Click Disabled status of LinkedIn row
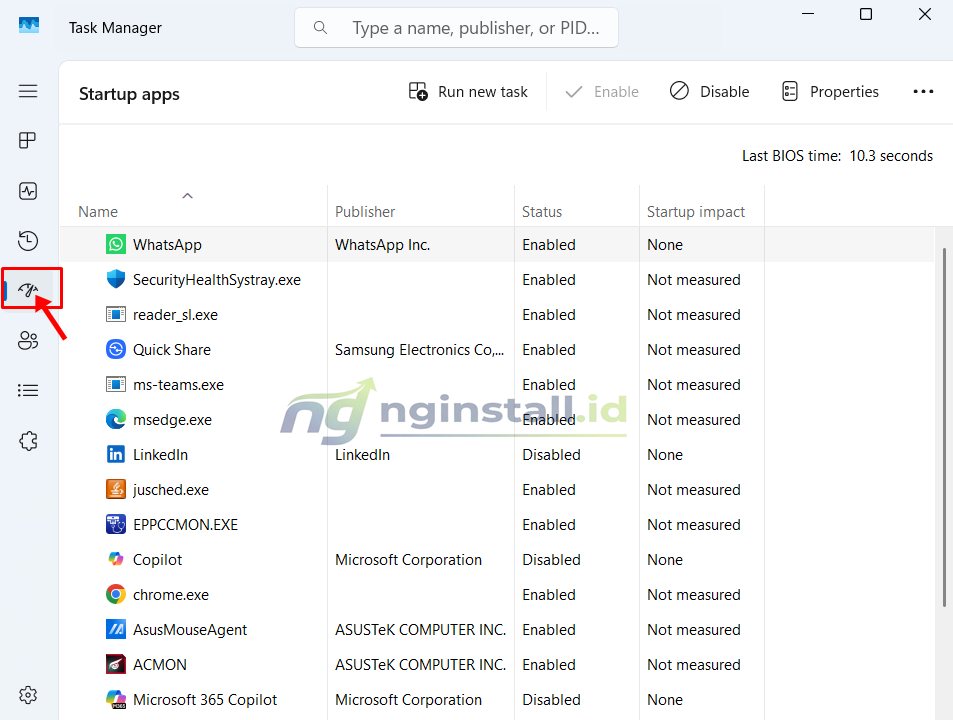This screenshot has height=720, width=953. pyautogui.click(x=551, y=455)
